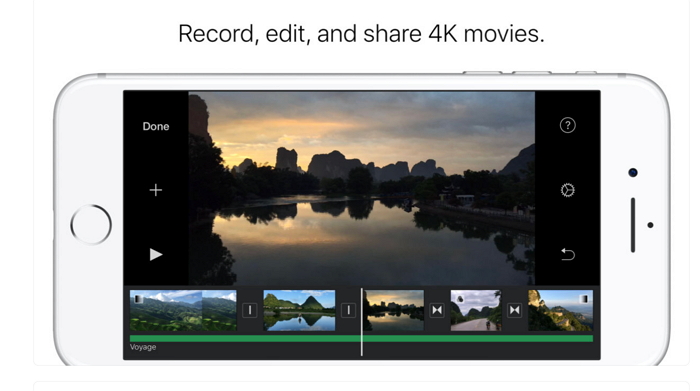The image size is (700, 391).
Task: Open the help question mark icon
Action: (x=567, y=125)
